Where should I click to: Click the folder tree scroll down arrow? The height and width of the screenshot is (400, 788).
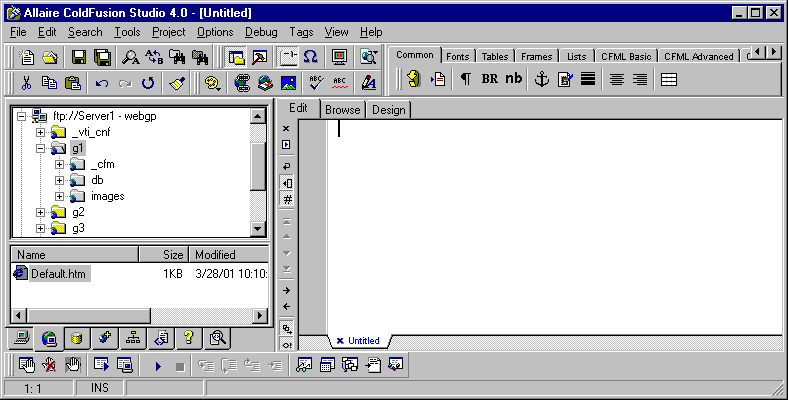pos(258,229)
